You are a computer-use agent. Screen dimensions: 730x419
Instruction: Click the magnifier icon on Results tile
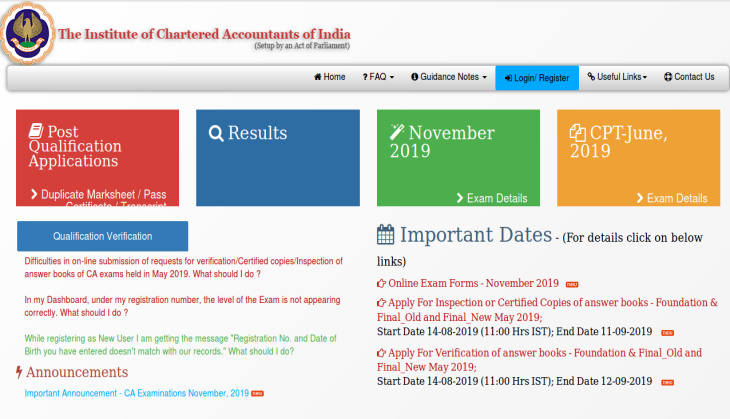(x=216, y=133)
